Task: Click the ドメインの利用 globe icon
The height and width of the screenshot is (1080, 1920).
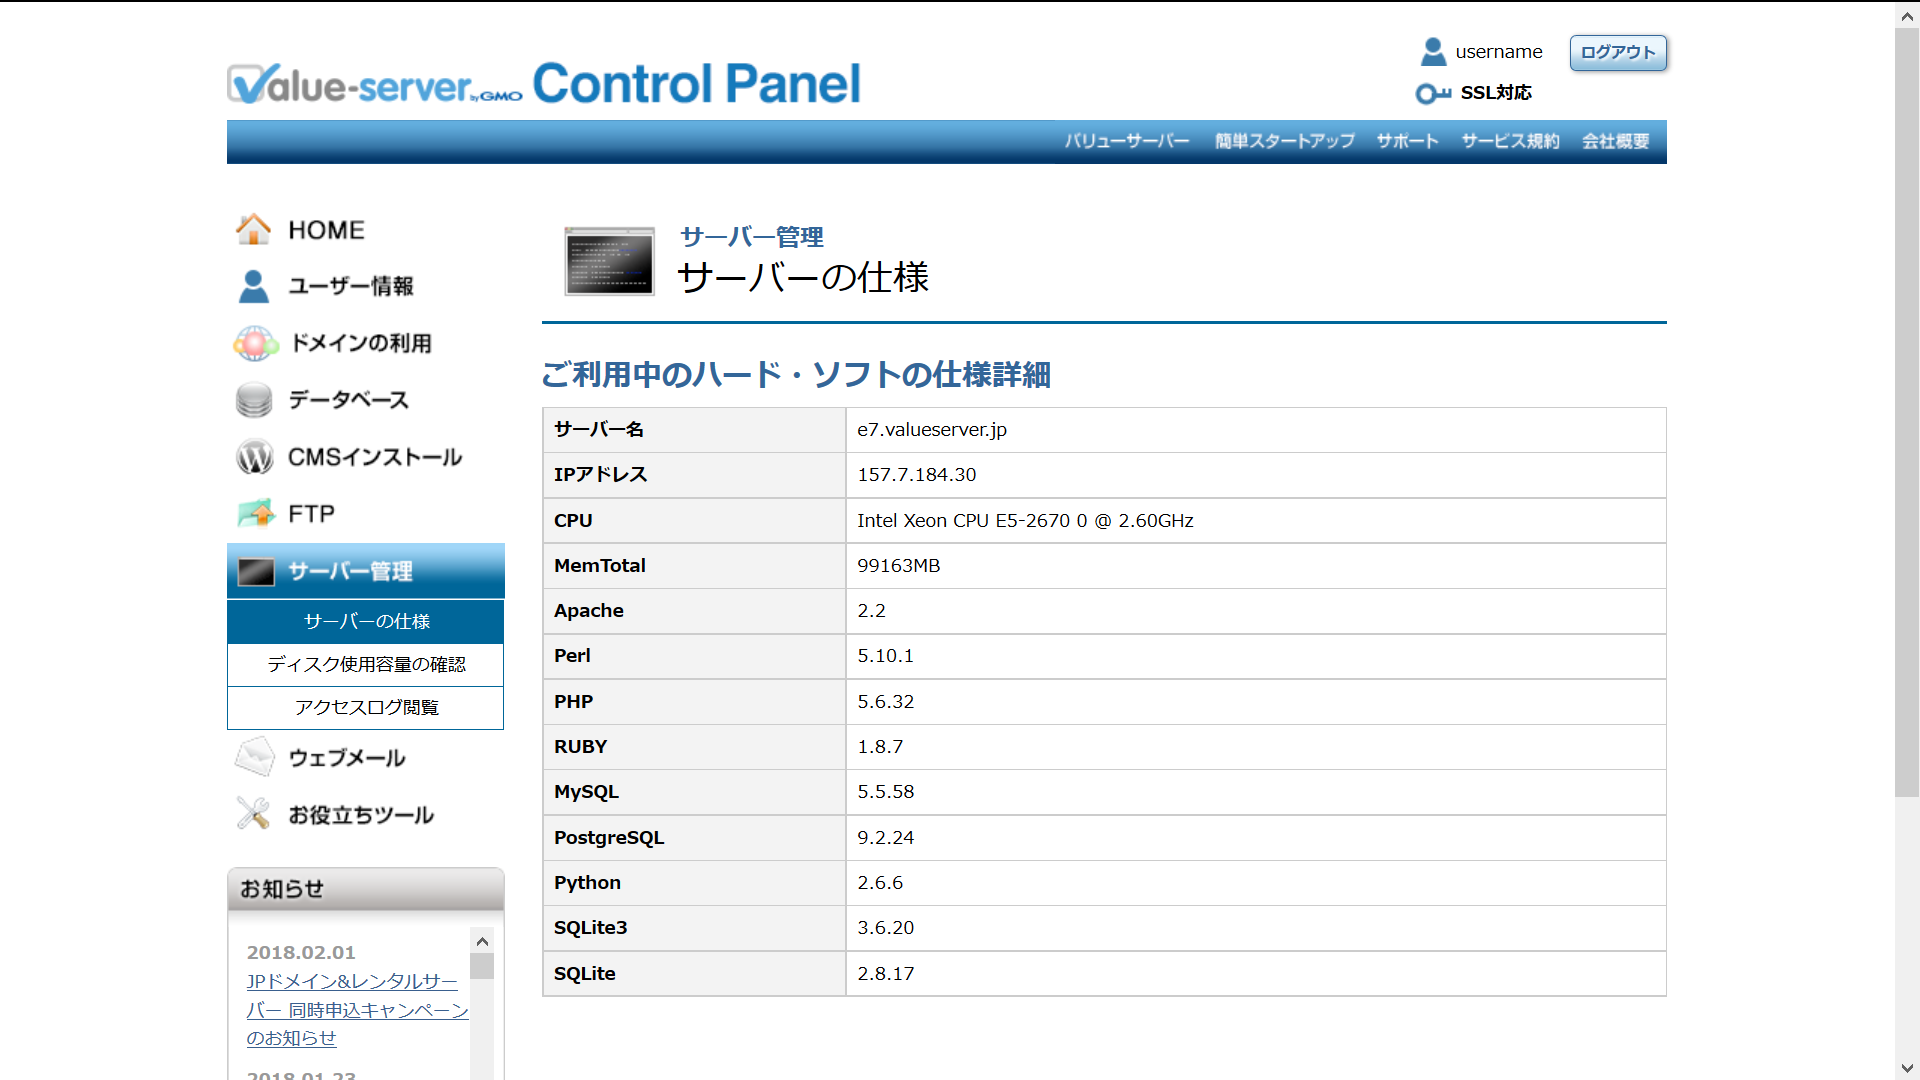Action: coord(255,343)
